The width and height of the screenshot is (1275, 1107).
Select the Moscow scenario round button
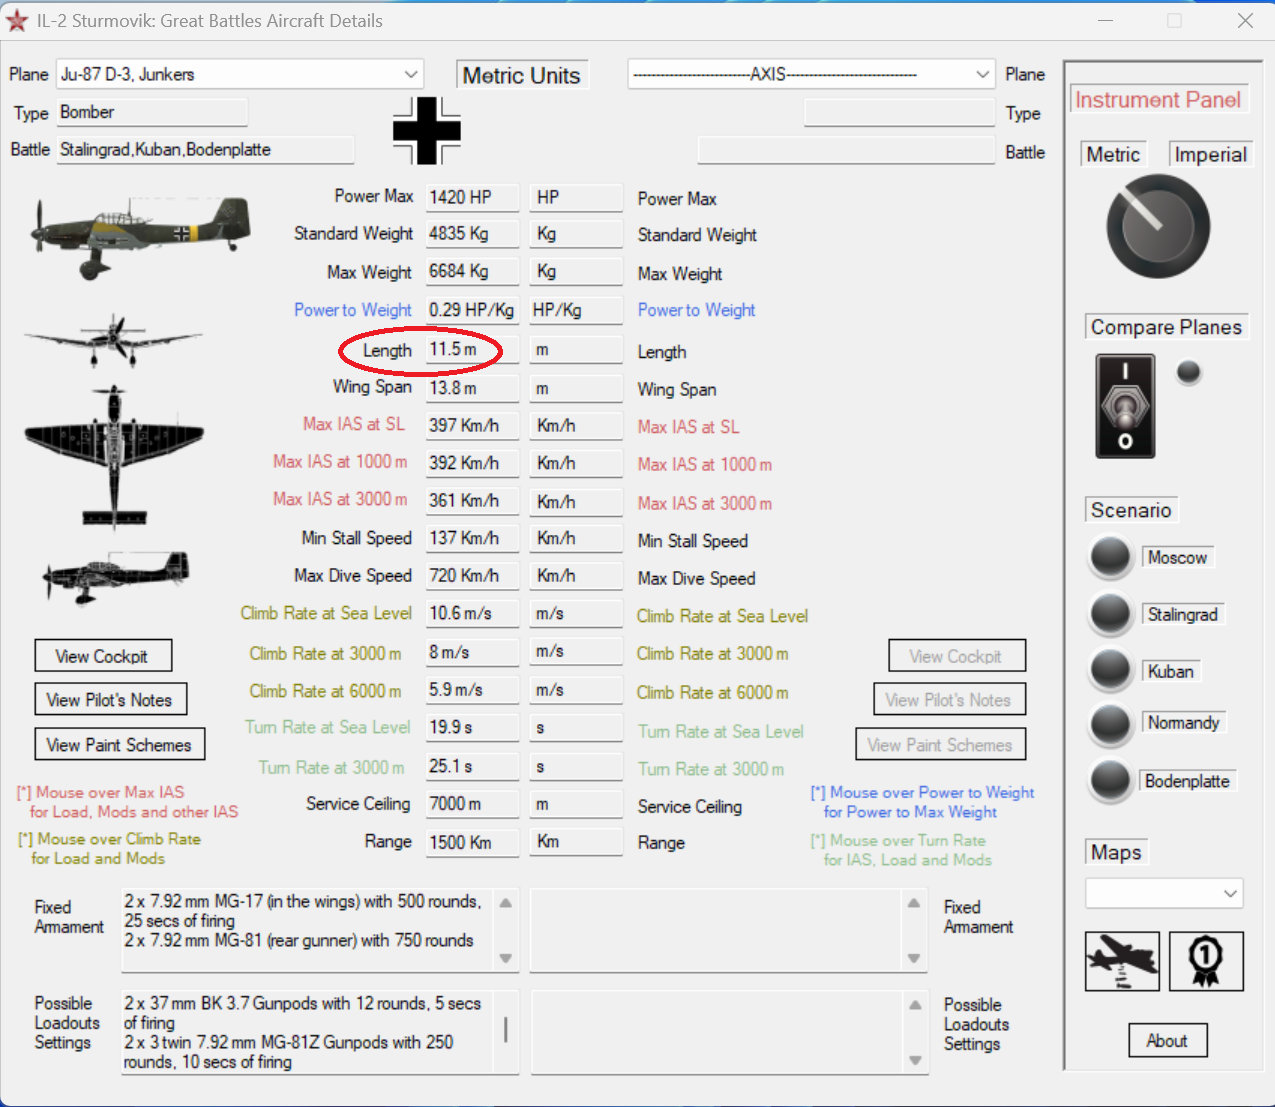coord(1110,558)
